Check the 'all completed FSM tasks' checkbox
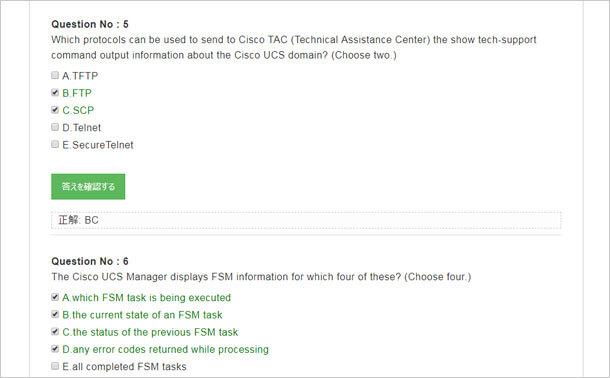This screenshot has width=610, height=378. coord(55,366)
